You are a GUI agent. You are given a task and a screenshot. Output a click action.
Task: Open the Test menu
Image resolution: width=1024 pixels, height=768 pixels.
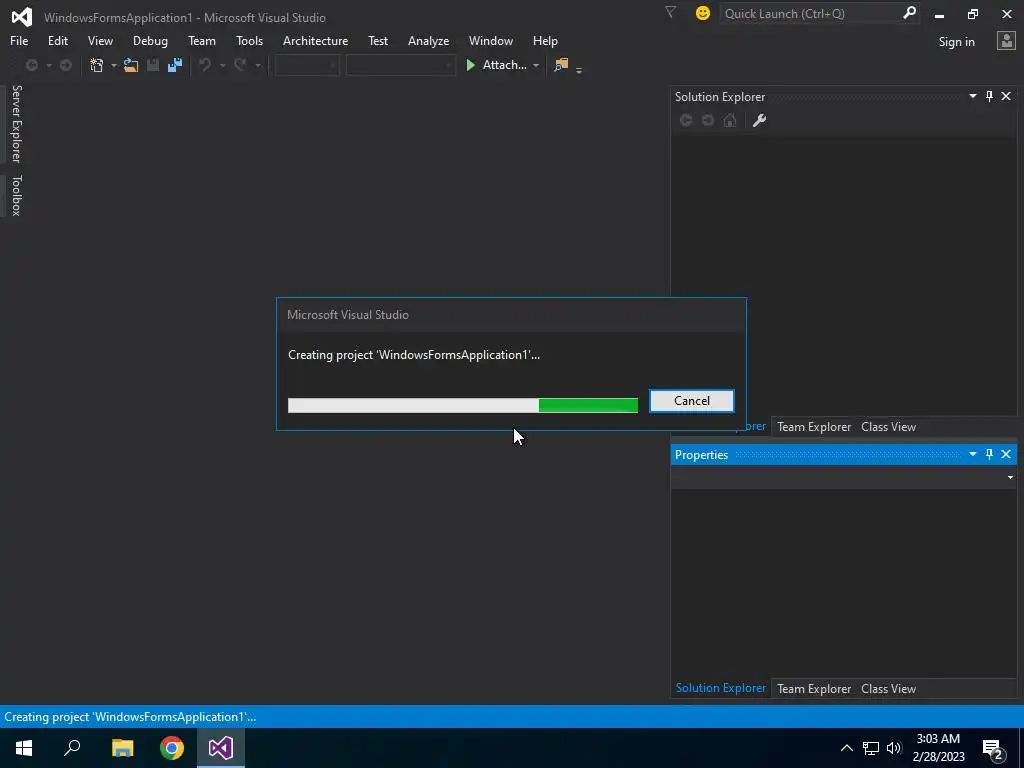[378, 40]
